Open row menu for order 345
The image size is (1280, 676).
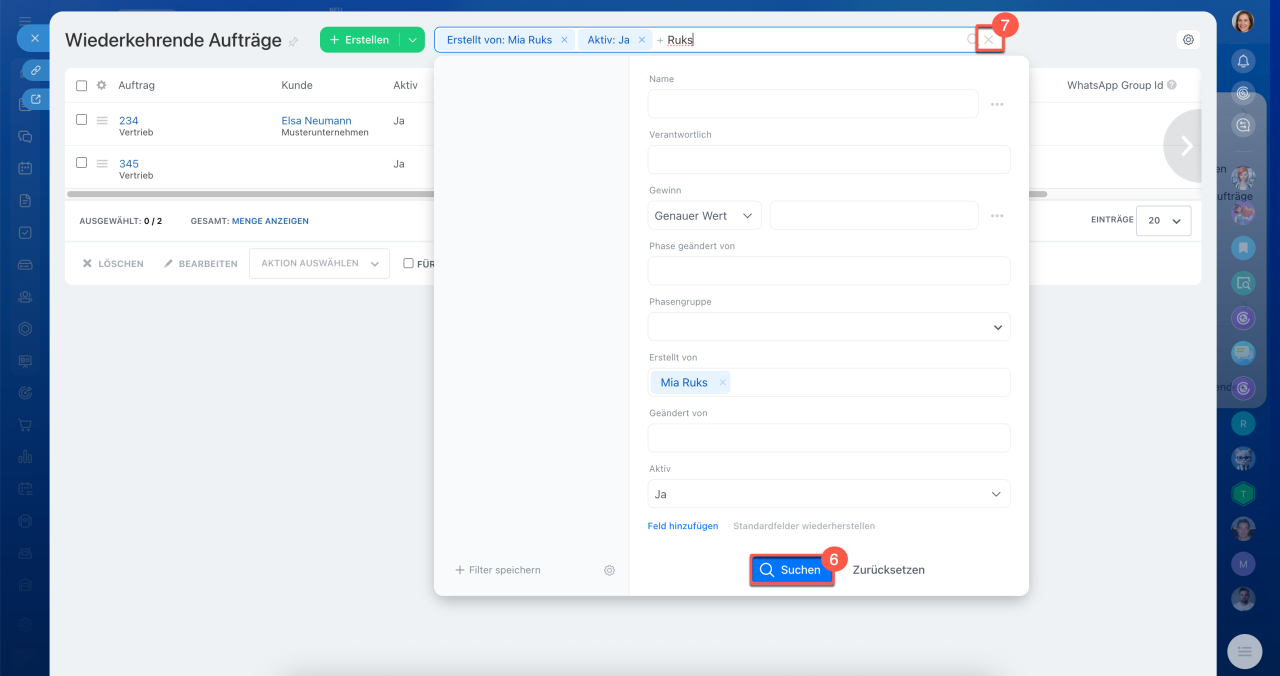pos(101,163)
